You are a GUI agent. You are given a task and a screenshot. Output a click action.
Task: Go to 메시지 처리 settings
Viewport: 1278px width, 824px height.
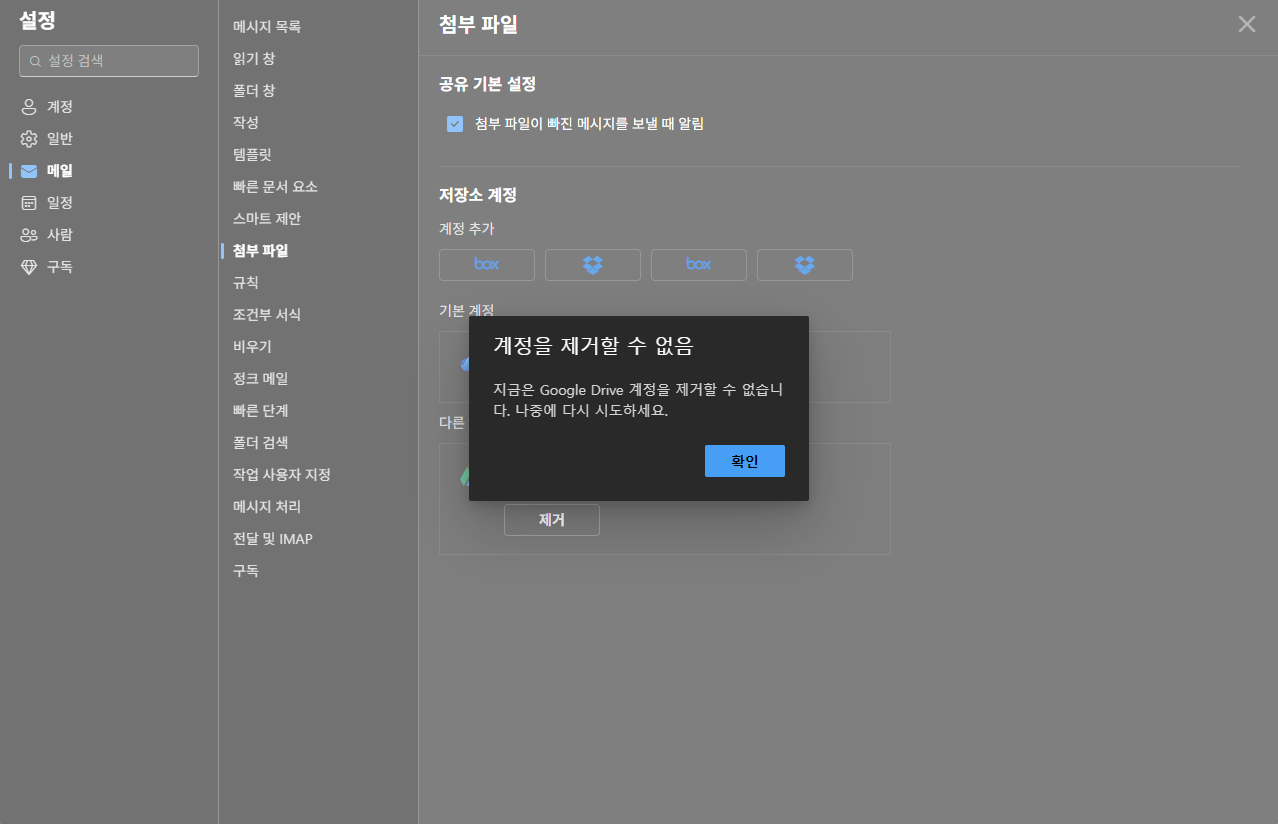[x=267, y=506]
